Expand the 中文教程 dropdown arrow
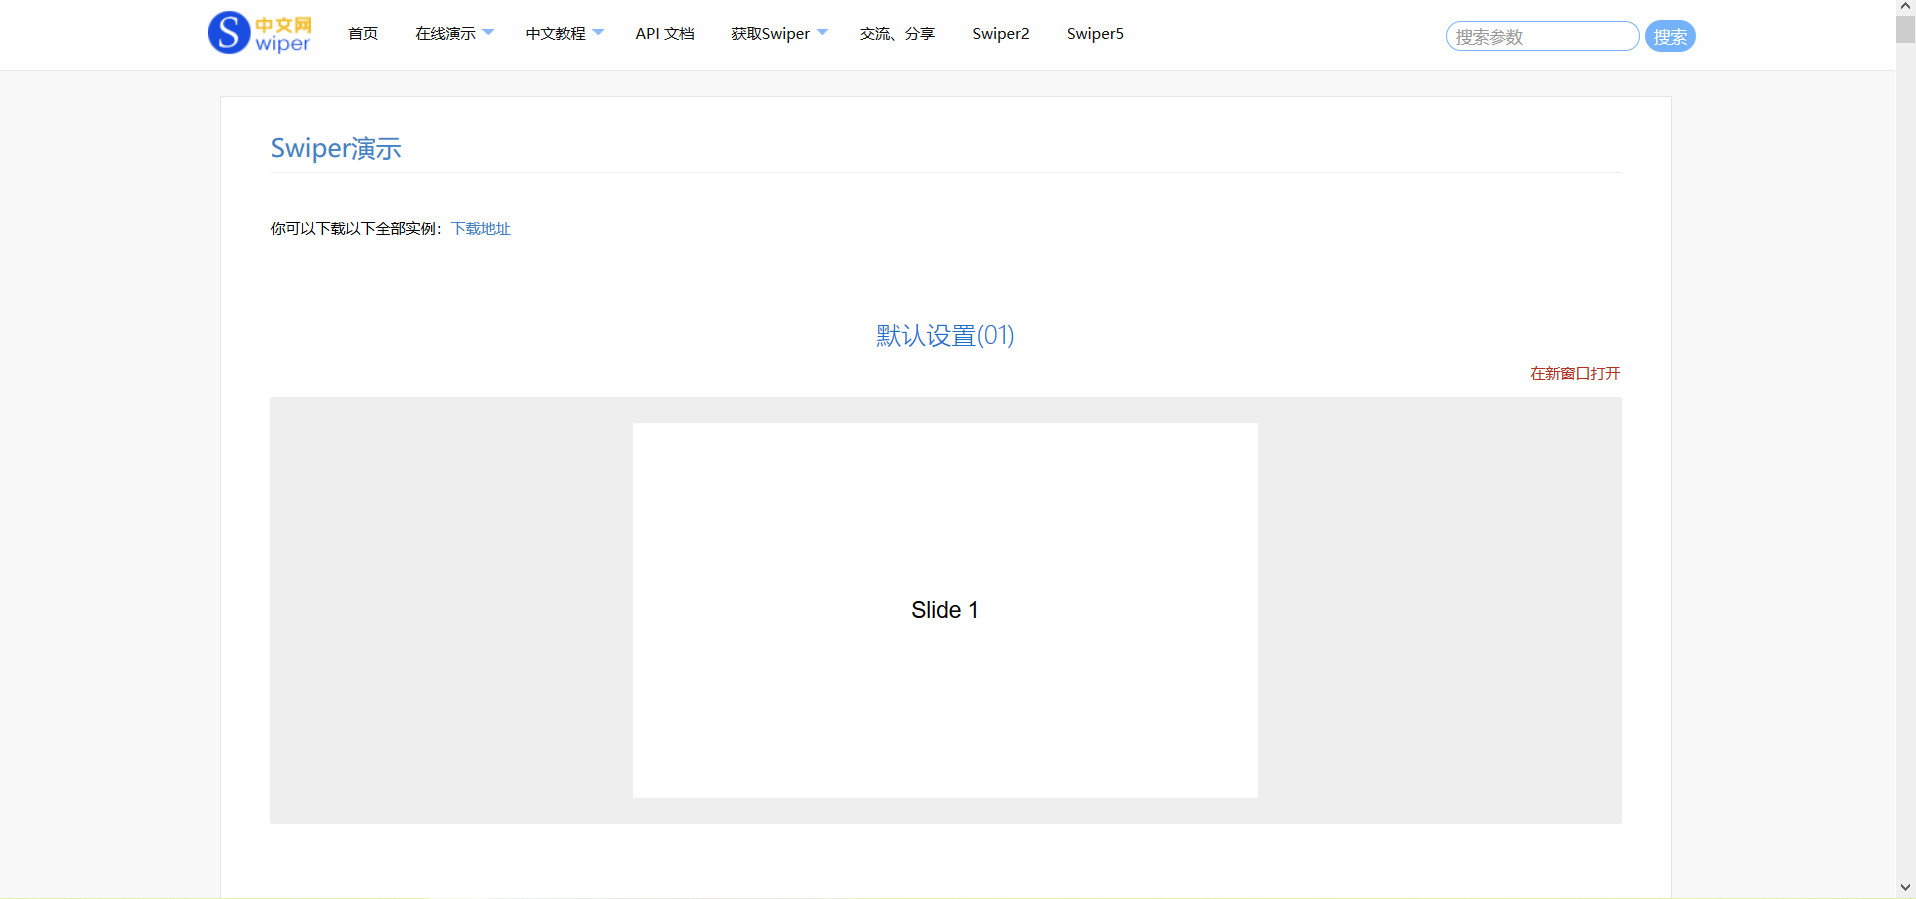1916x899 pixels. pyautogui.click(x=598, y=33)
